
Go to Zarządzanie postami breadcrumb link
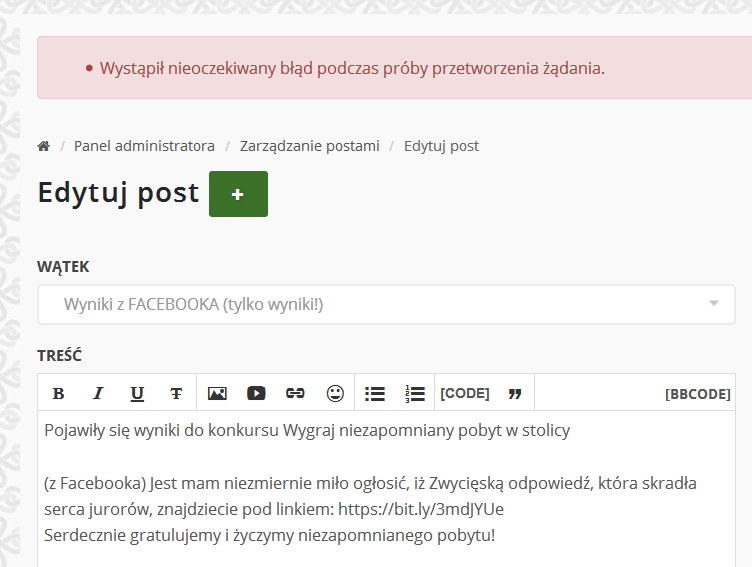309,146
